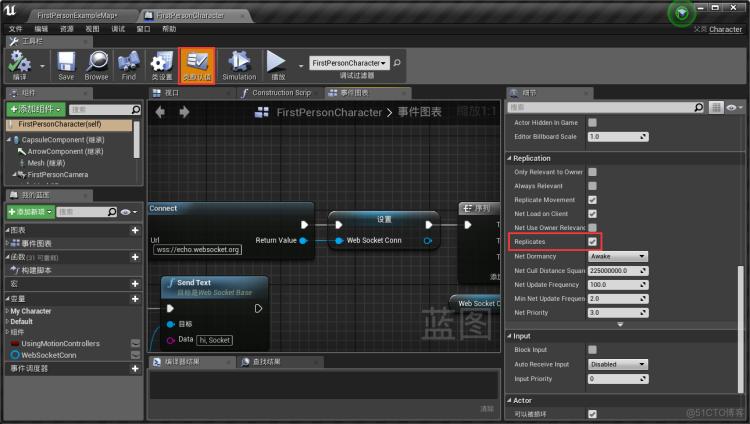The width and height of the screenshot is (750, 424).
Task: Open Net Dormancy Awake dropdown
Action: (618, 257)
